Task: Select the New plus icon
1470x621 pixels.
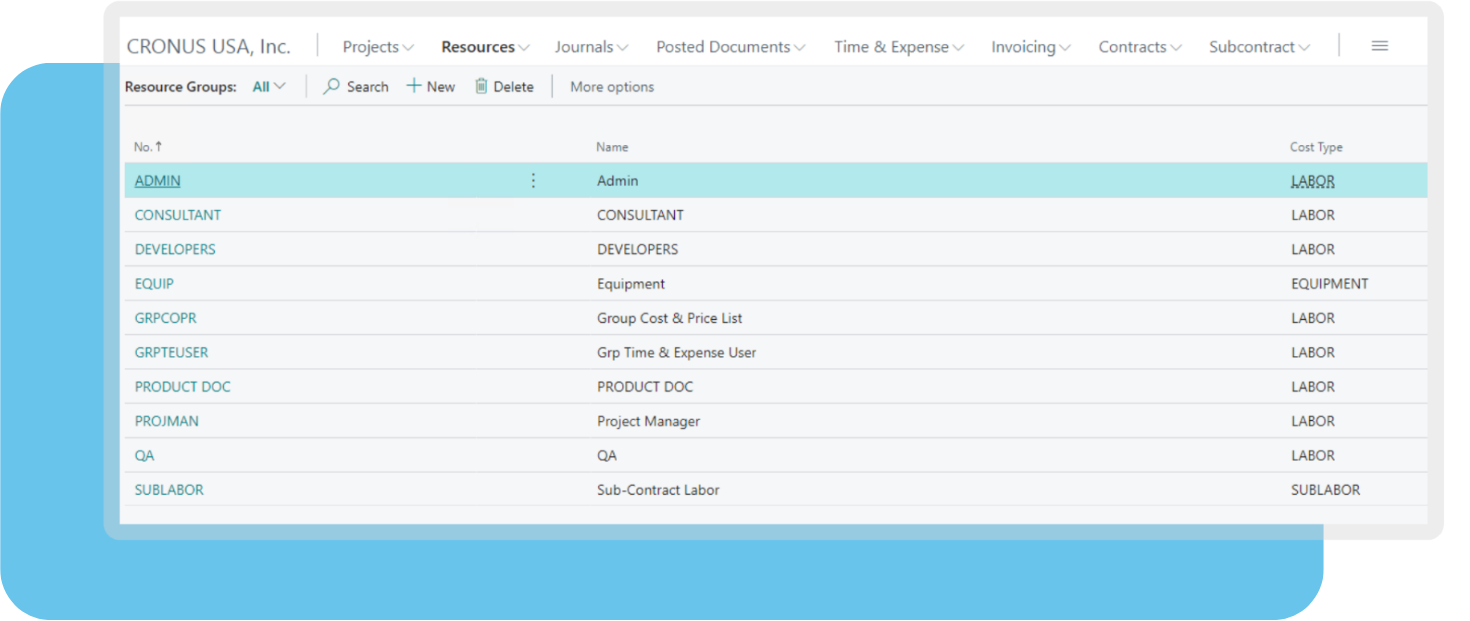Action: 415,86
